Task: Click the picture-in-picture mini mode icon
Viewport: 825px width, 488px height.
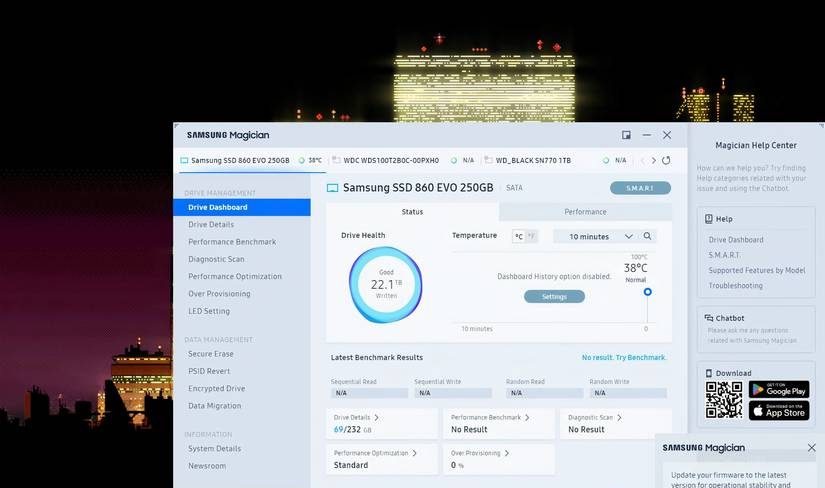Action: [x=626, y=135]
